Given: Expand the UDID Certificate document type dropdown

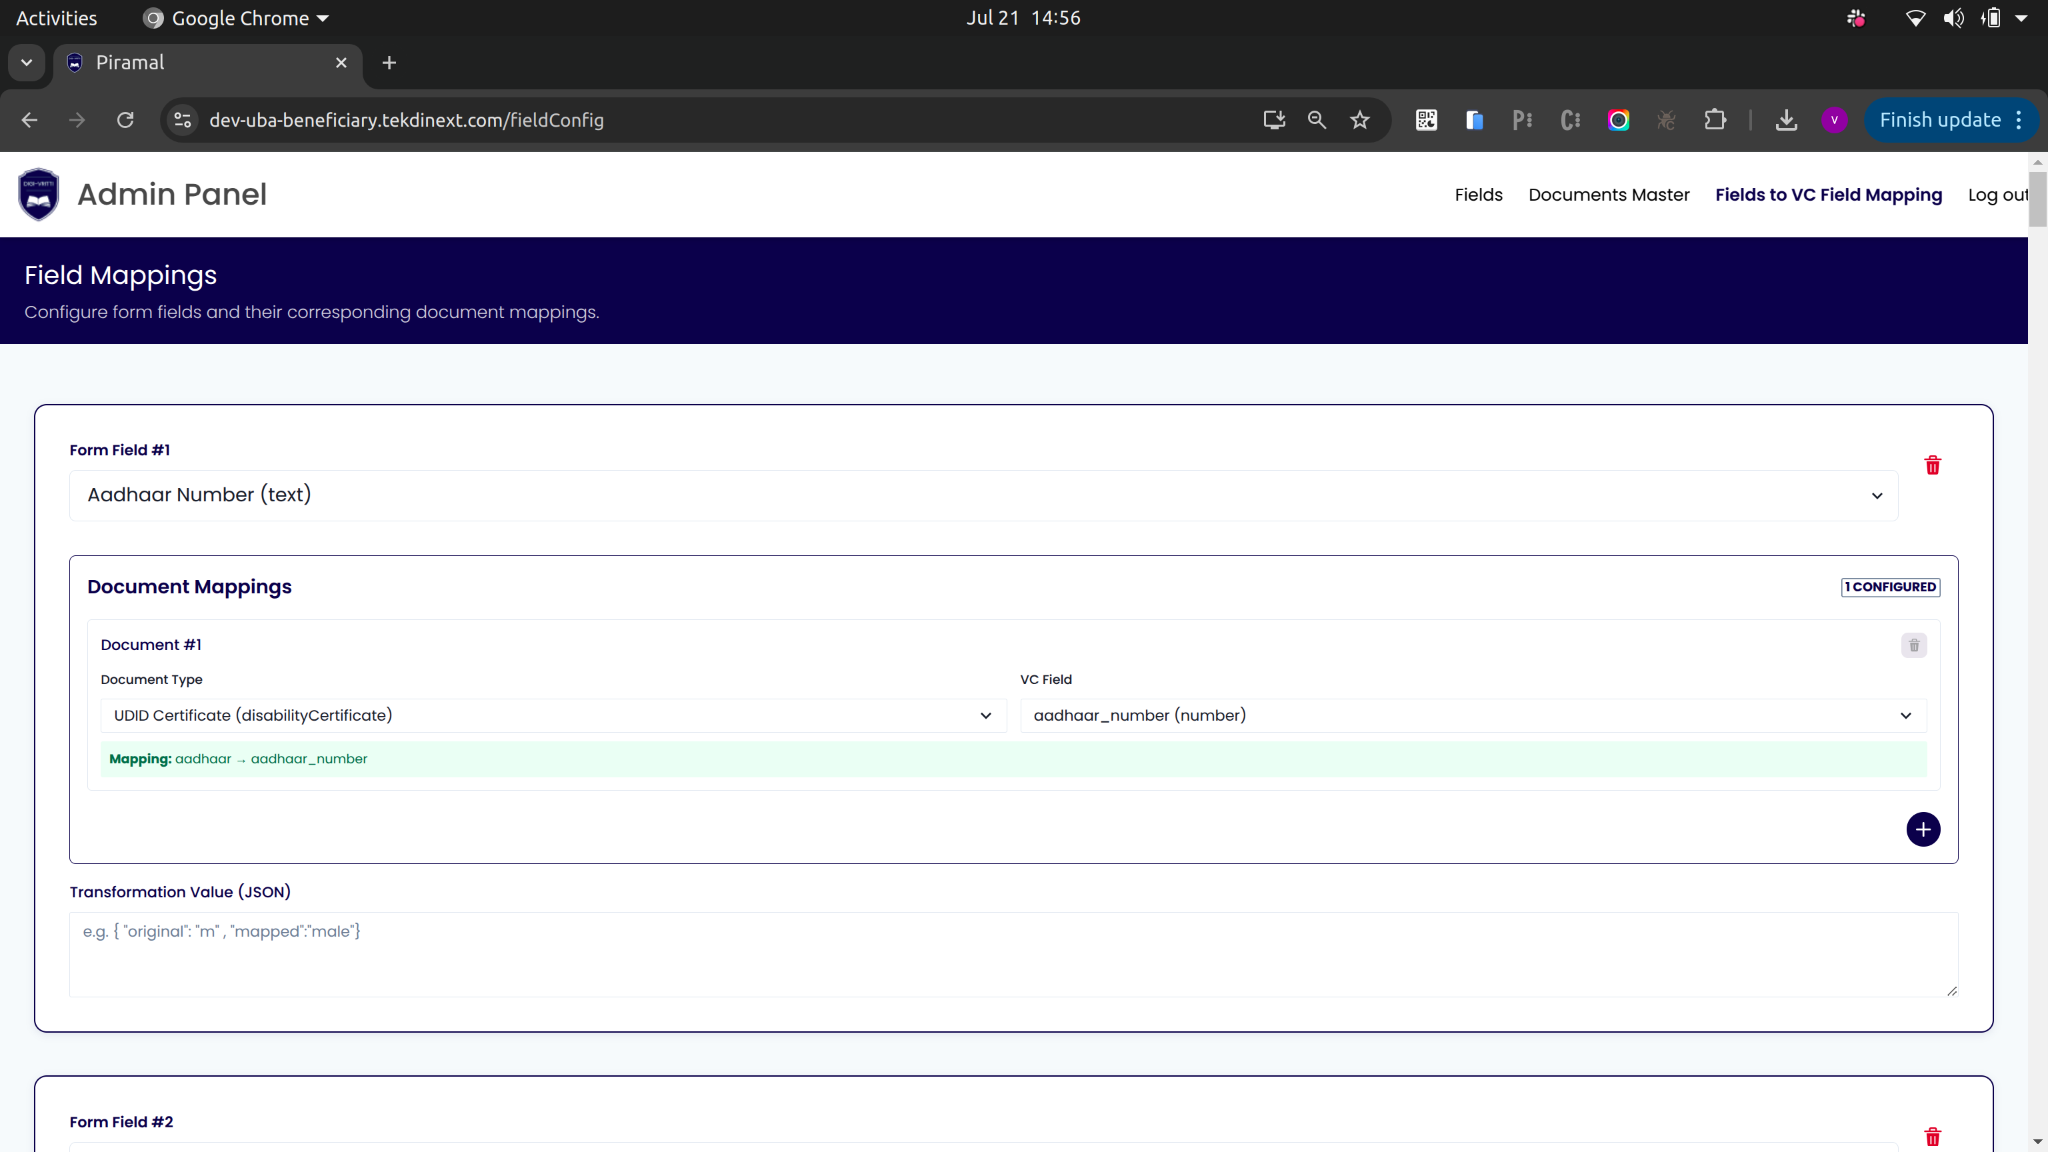Looking at the screenshot, I should tap(552, 716).
